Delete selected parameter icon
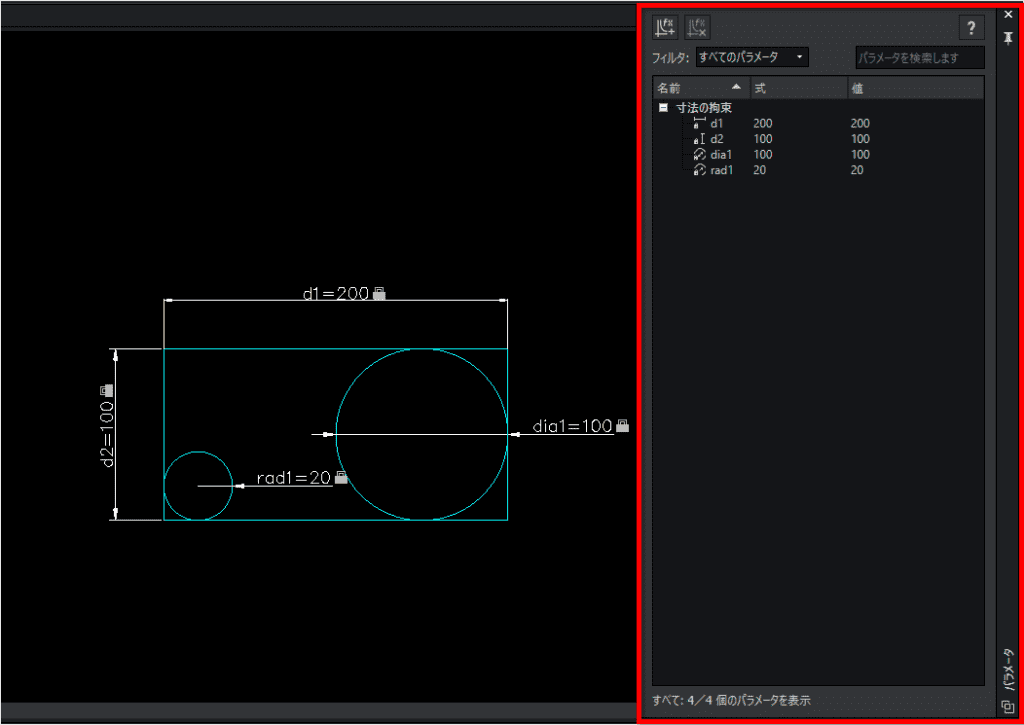Image resolution: width=1024 pixels, height=725 pixels. coord(697,27)
